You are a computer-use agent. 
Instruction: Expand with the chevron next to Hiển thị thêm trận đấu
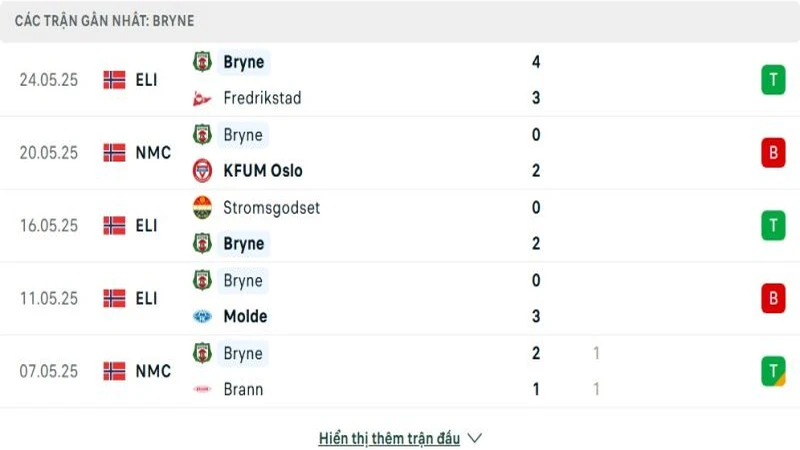pos(475,438)
